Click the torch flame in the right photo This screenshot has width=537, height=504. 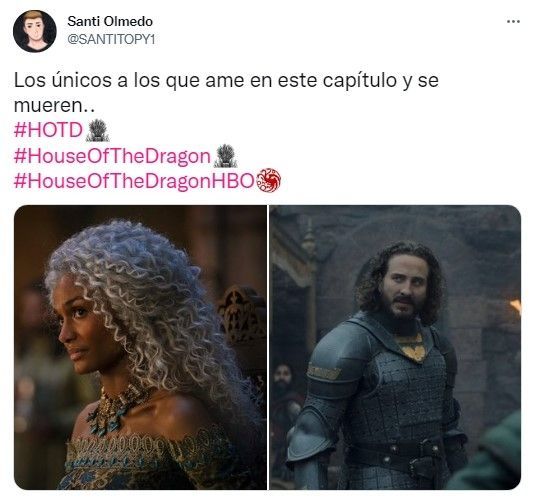[515, 305]
